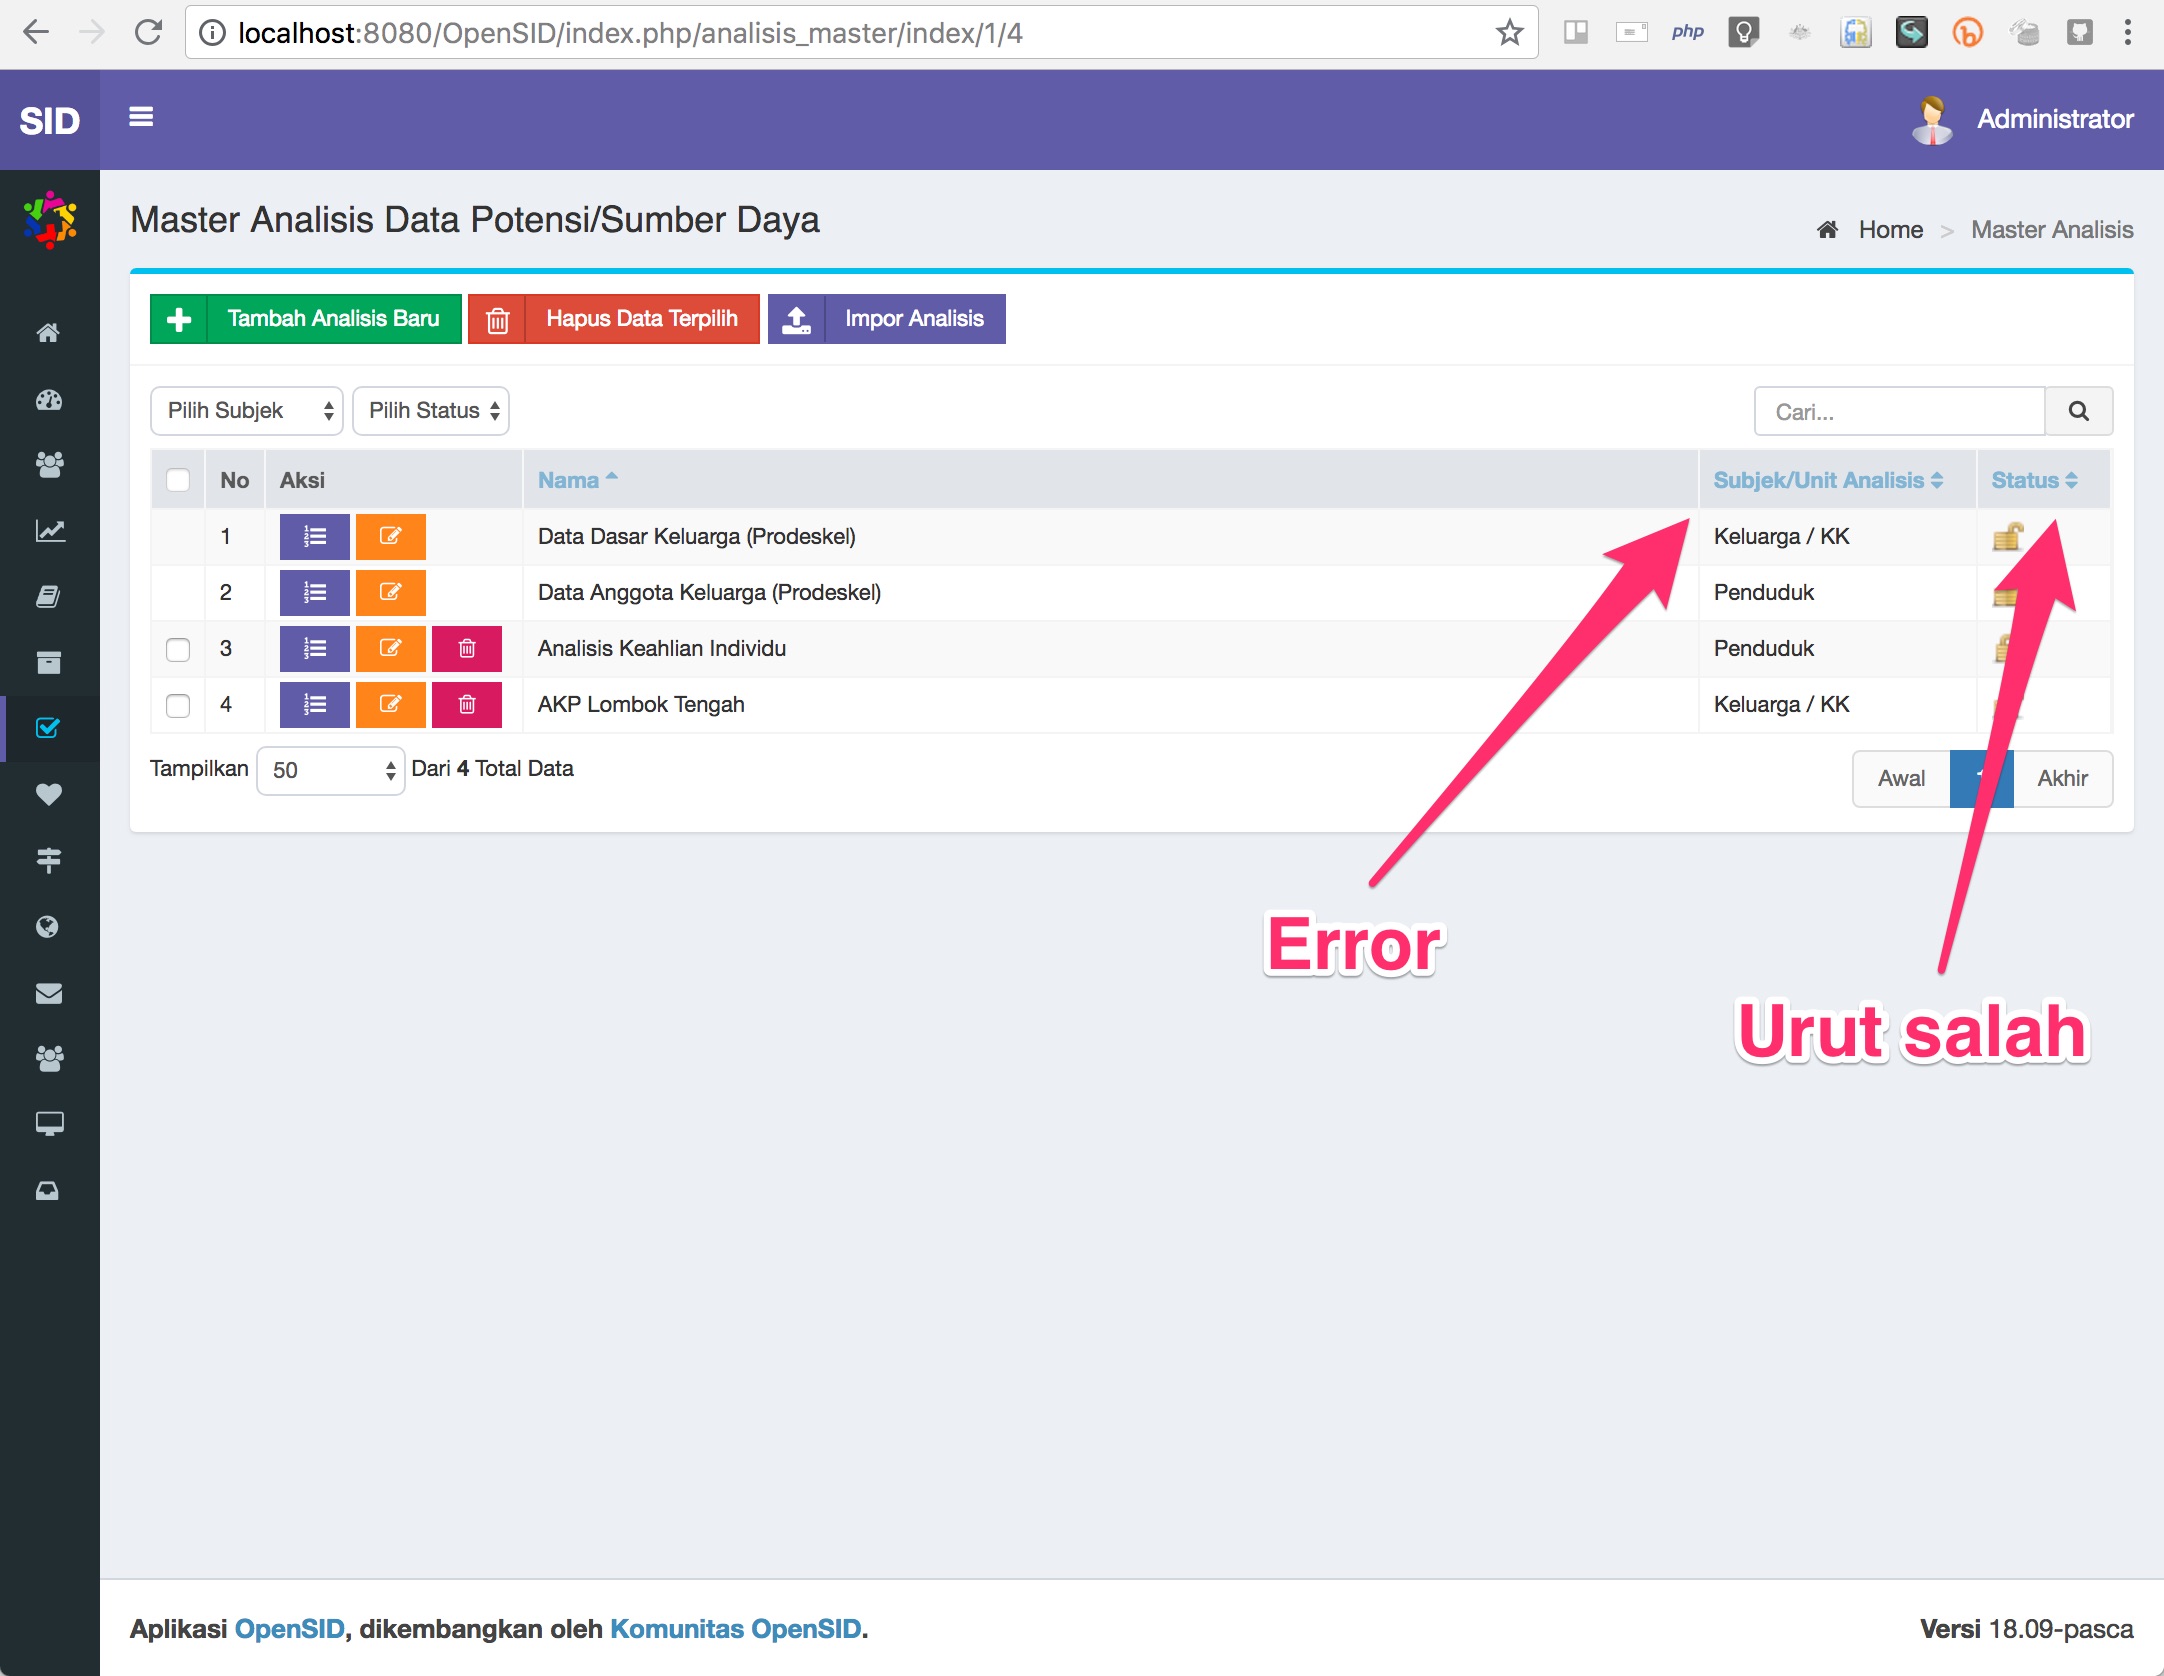Open the Tampilkan 50 rows dropdown
The image size is (2164, 1676).
[331, 771]
